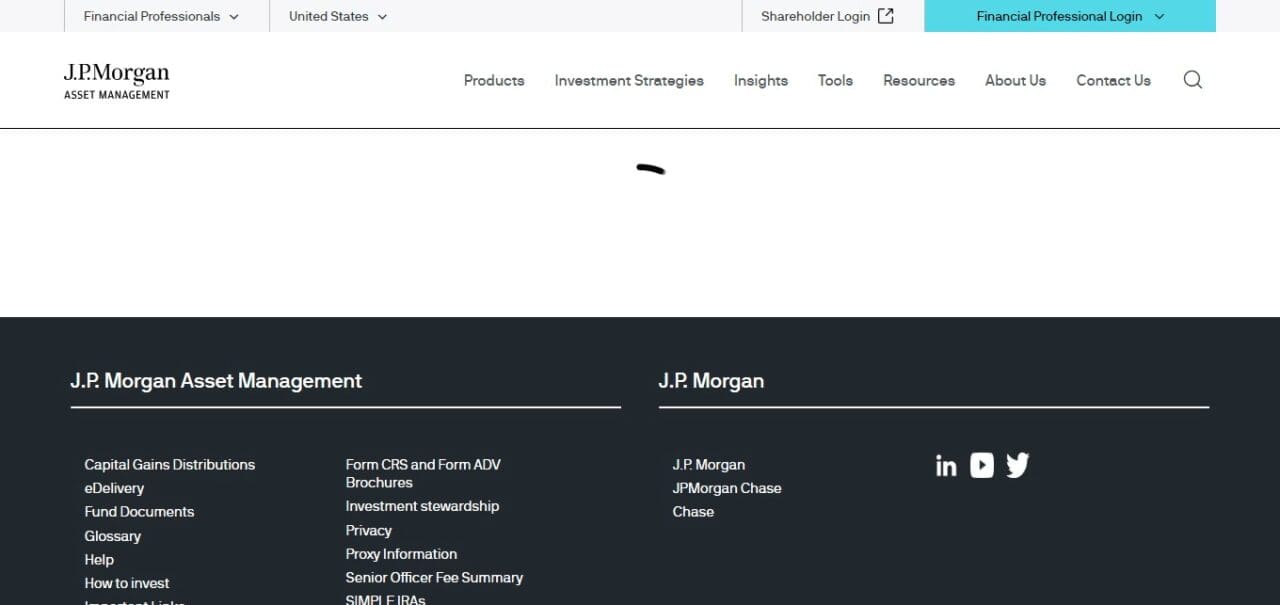The width and height of the screenshot is (1280, 605).
Task: Open the Contact Us menu
Action: click(x=1113, y=80)
